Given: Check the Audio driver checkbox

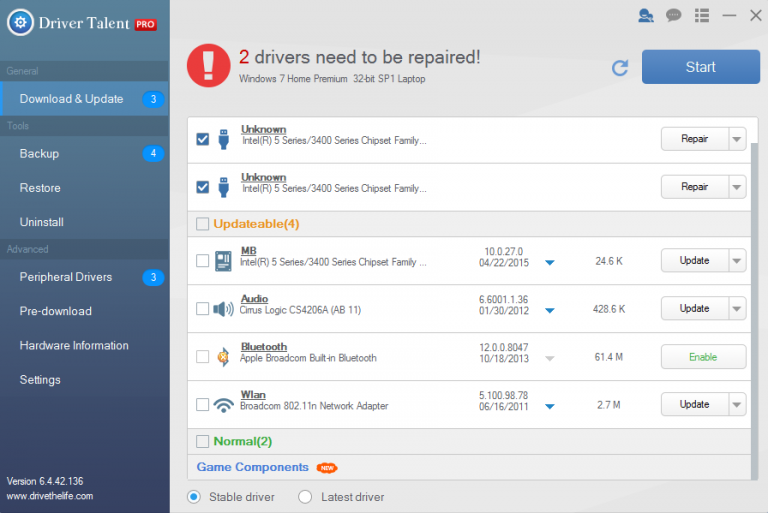Looking at the screenshot, I should click(203, 309).
